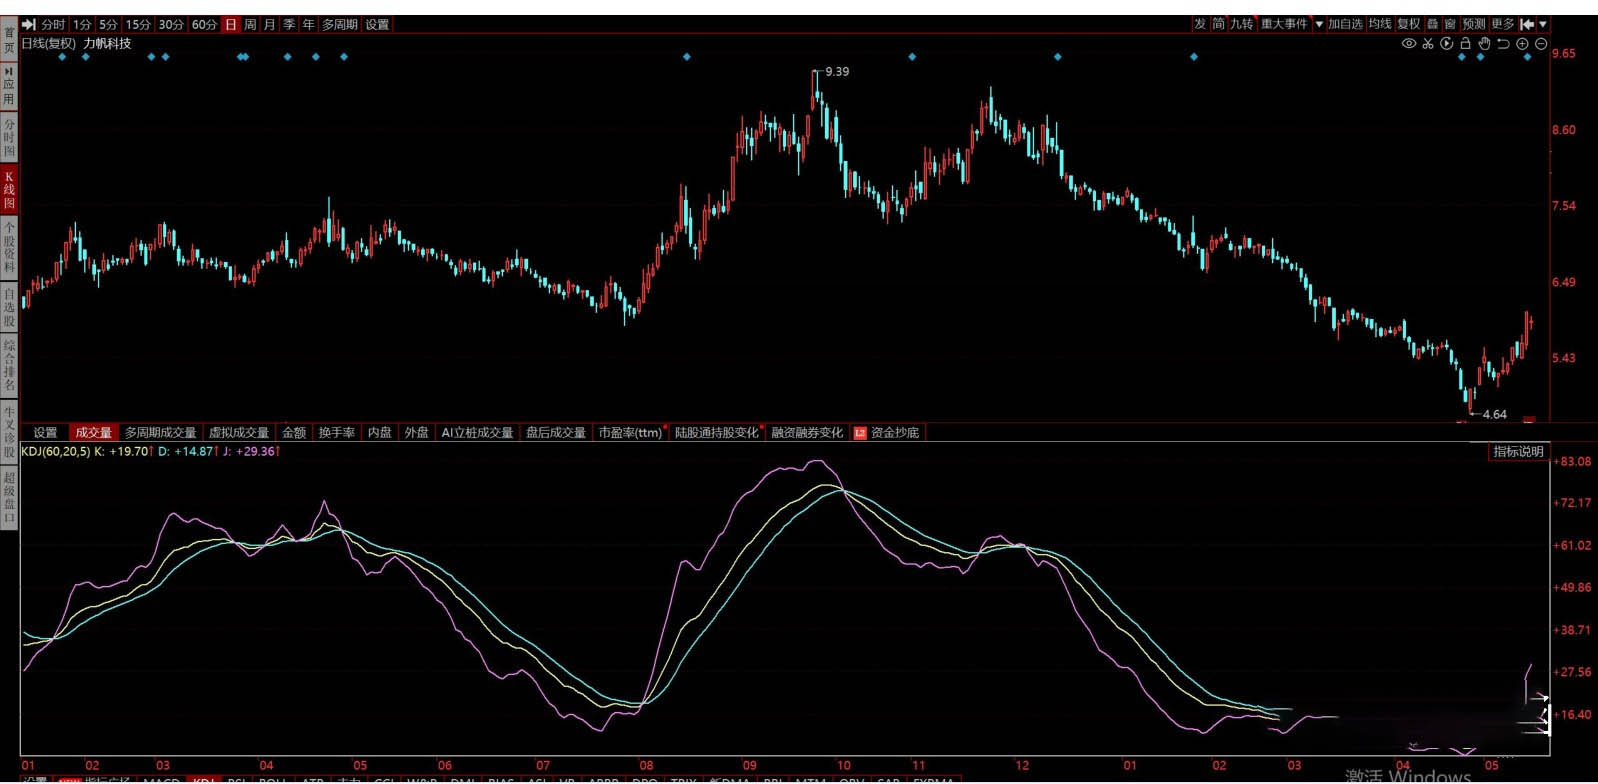Click the collapse arrow icon before 分时
The image size is (1598, 784).
[x=28, y=24]
